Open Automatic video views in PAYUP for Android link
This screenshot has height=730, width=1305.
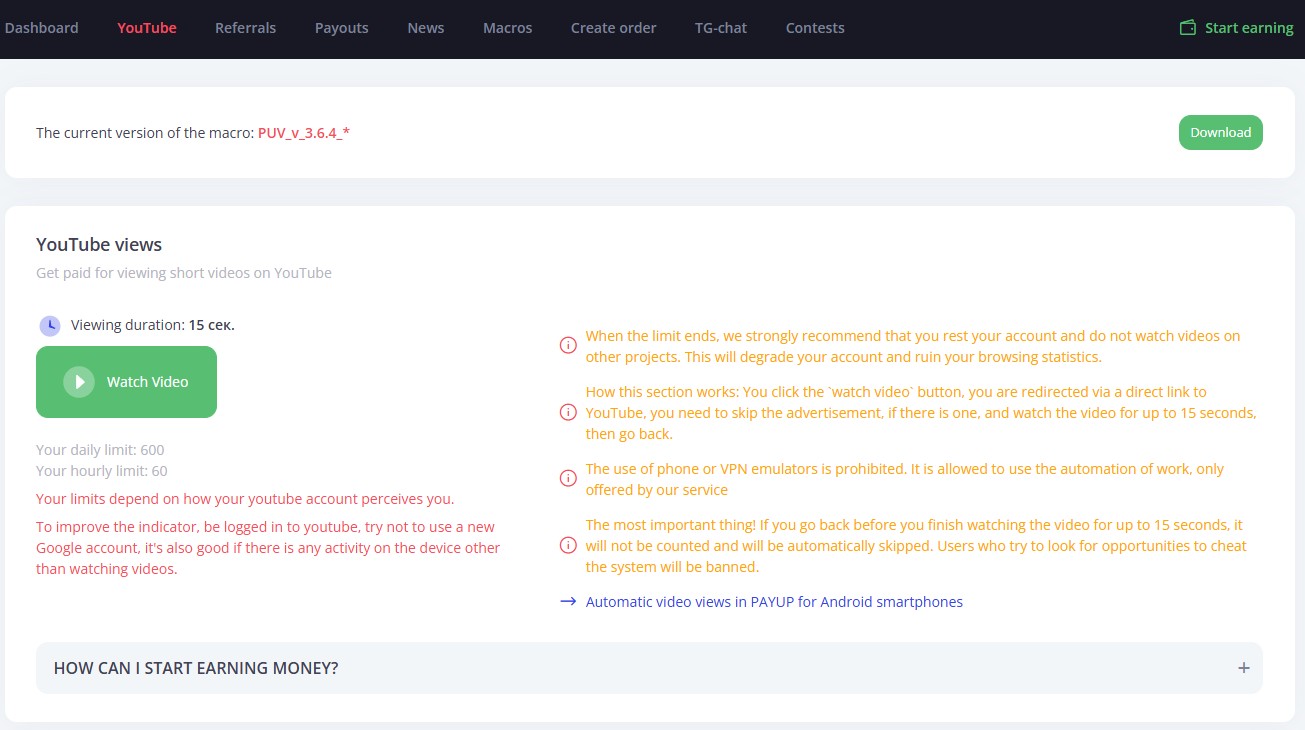774,602
